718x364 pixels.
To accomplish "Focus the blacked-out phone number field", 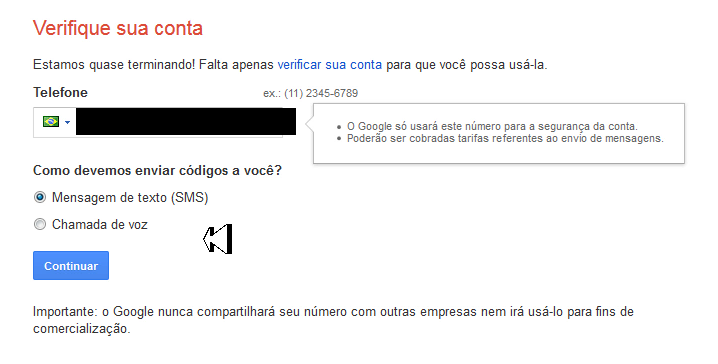I will pos(185,122).
